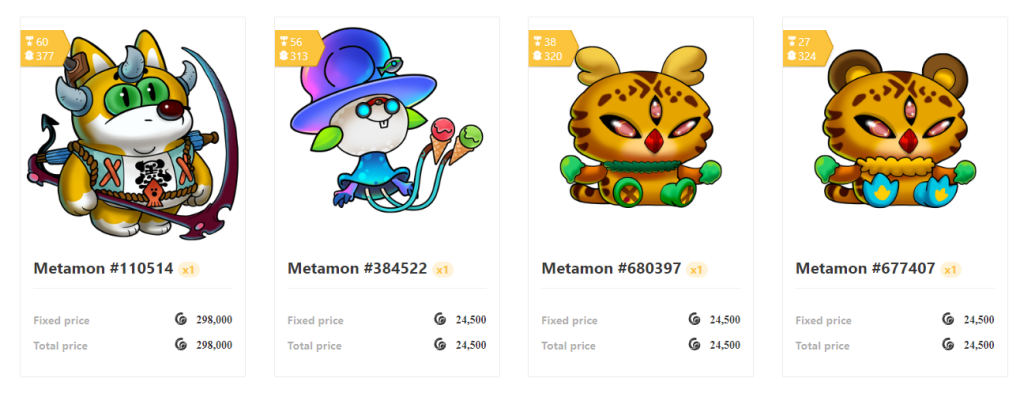1024x397 pixels.
Task: Open the Metamon #677407 title link
Action: [x=865, y=268]
